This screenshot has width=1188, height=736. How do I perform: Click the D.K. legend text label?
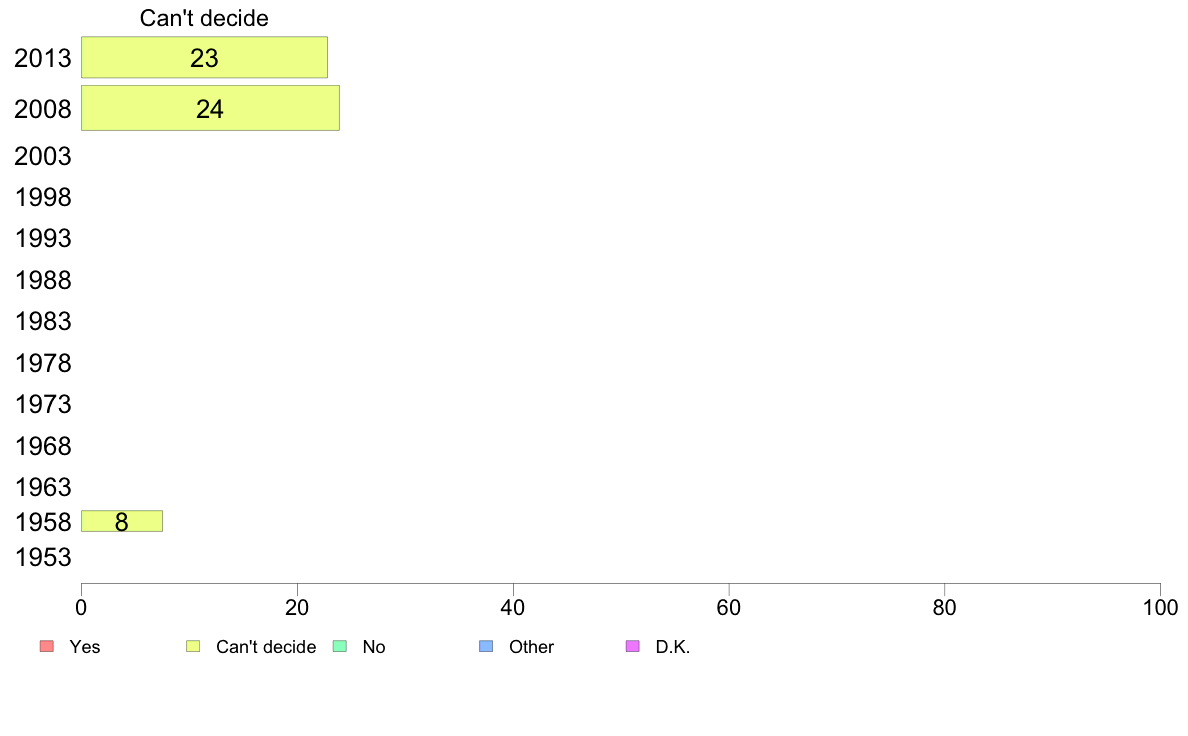coord(673,647)
